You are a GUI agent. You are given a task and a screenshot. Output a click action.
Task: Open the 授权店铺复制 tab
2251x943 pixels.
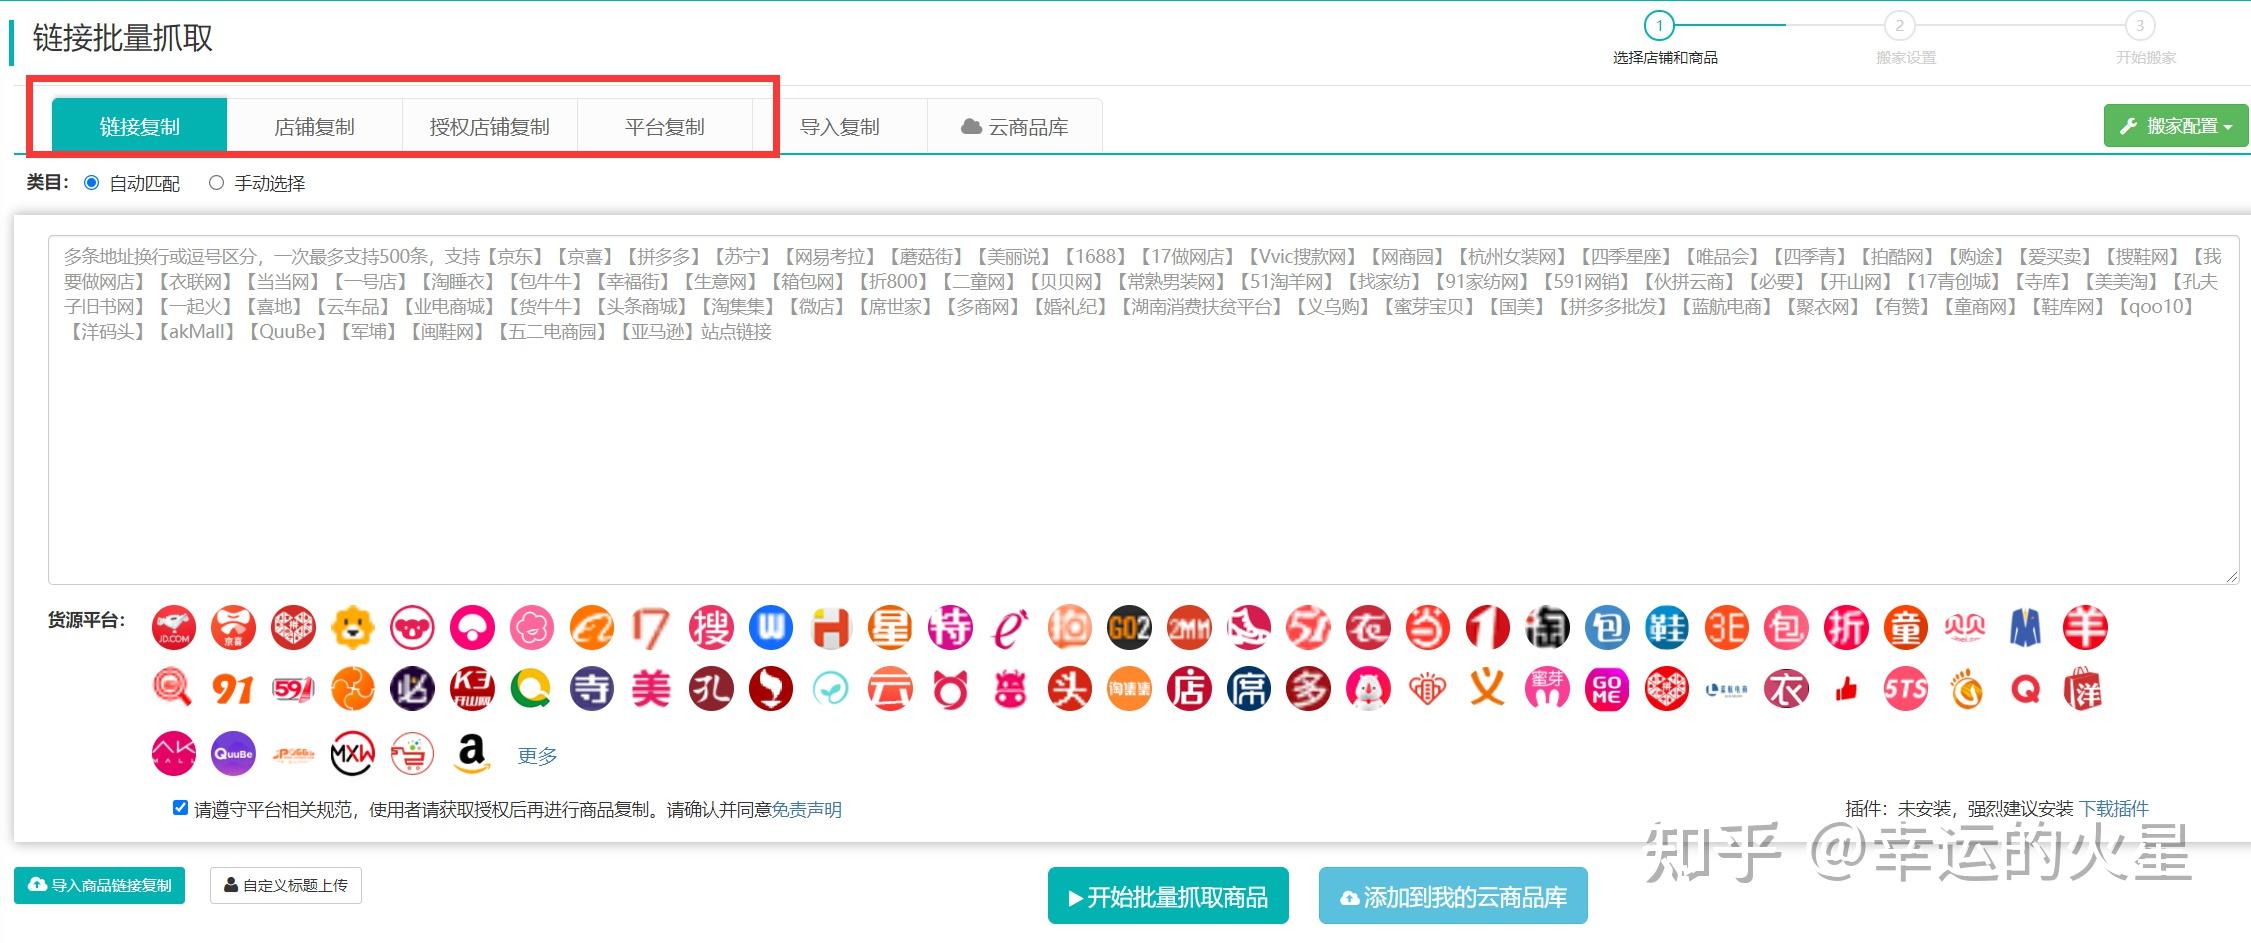[x=490, y=126]
